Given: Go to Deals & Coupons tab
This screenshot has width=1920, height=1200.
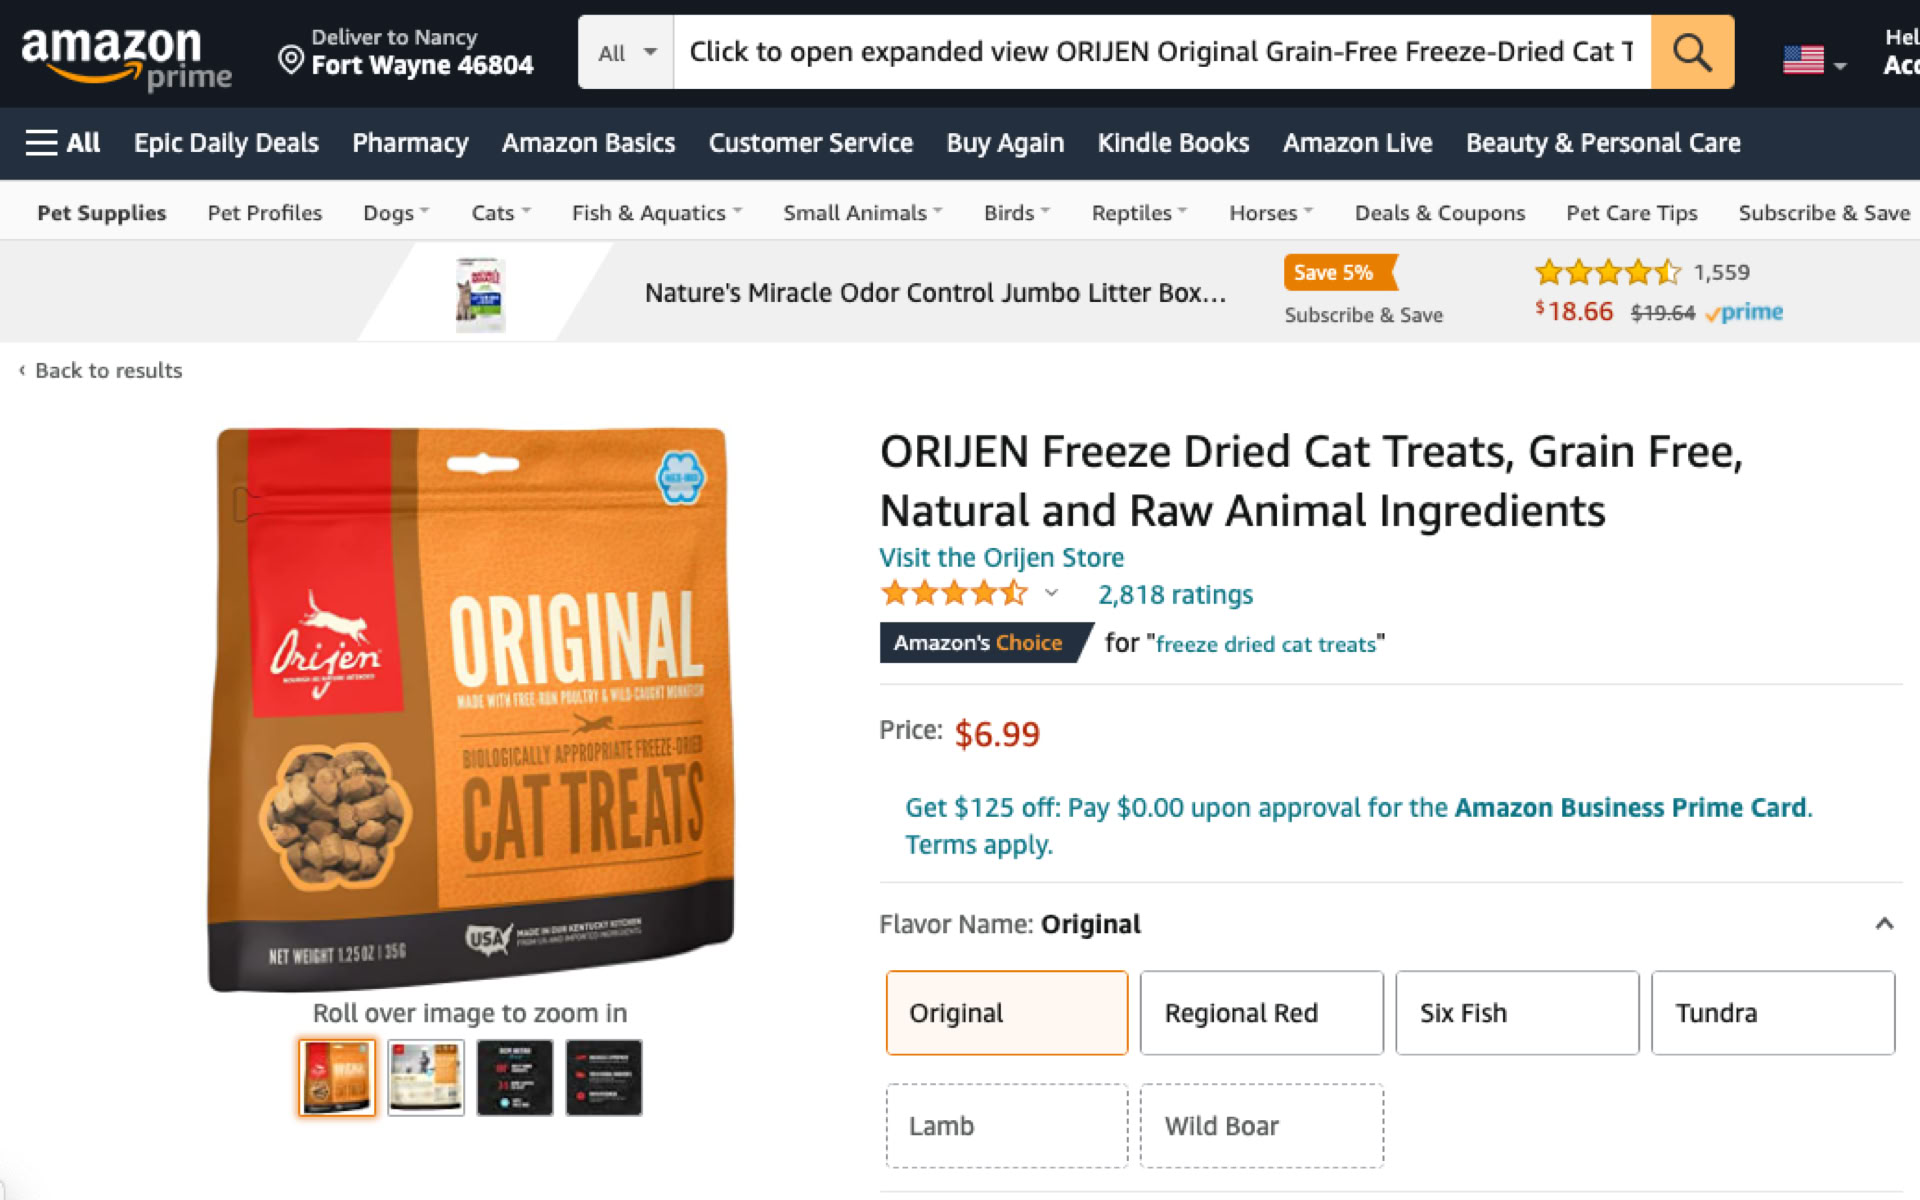Looking at the screenshot, I should [x=1439, y=213].
